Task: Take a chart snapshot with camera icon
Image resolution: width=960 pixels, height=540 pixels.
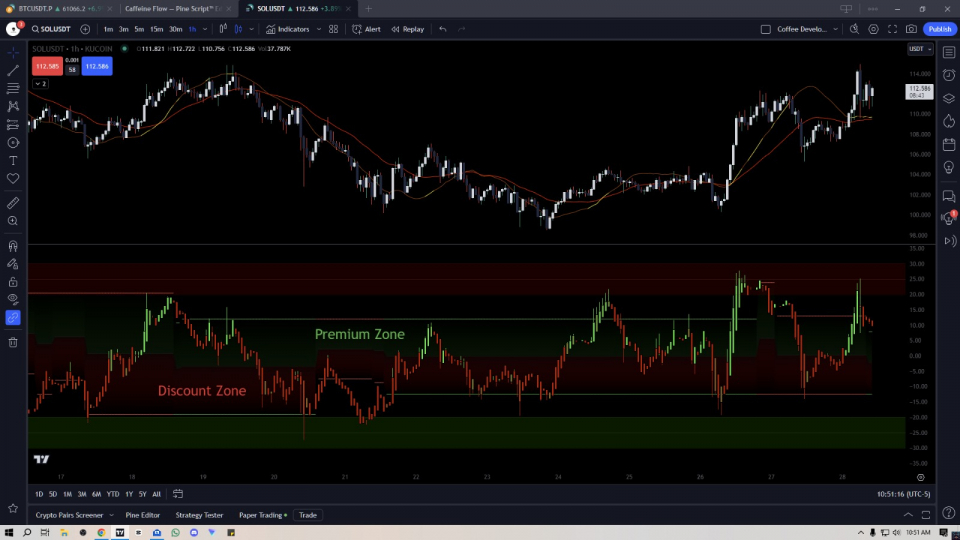Action: (x=911, y=29)
